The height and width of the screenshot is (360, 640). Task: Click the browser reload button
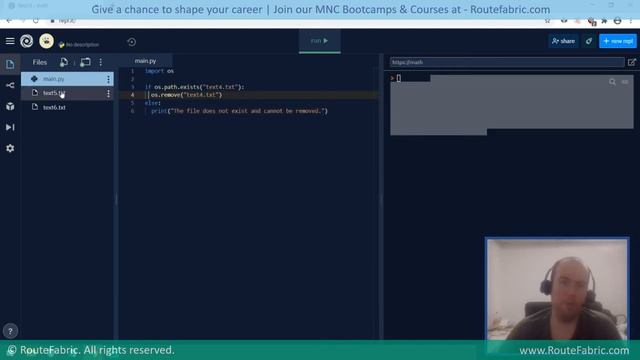[x=36, y=21]
